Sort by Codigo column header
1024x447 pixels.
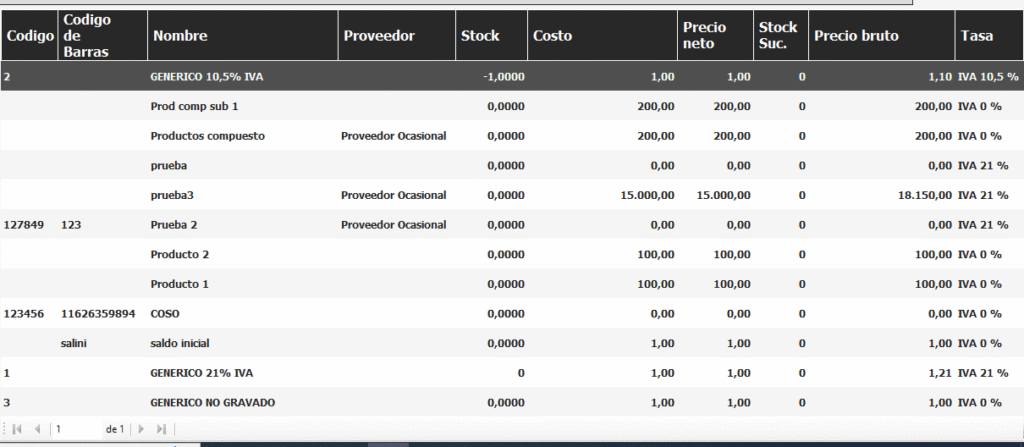pyautogui.click(x=29, y=36)
